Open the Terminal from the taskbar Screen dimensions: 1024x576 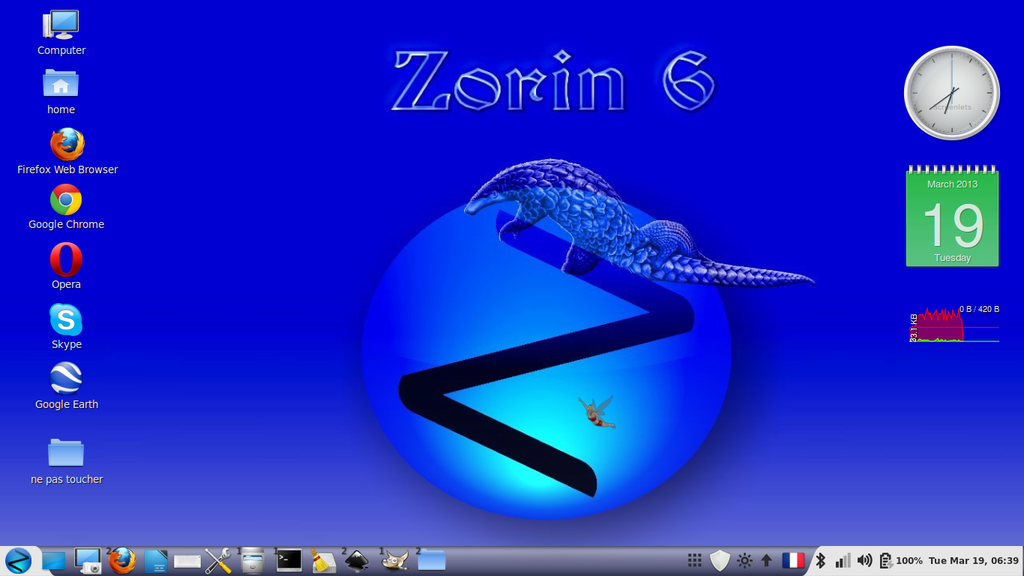pyautogui.click(x=289, y=561)
